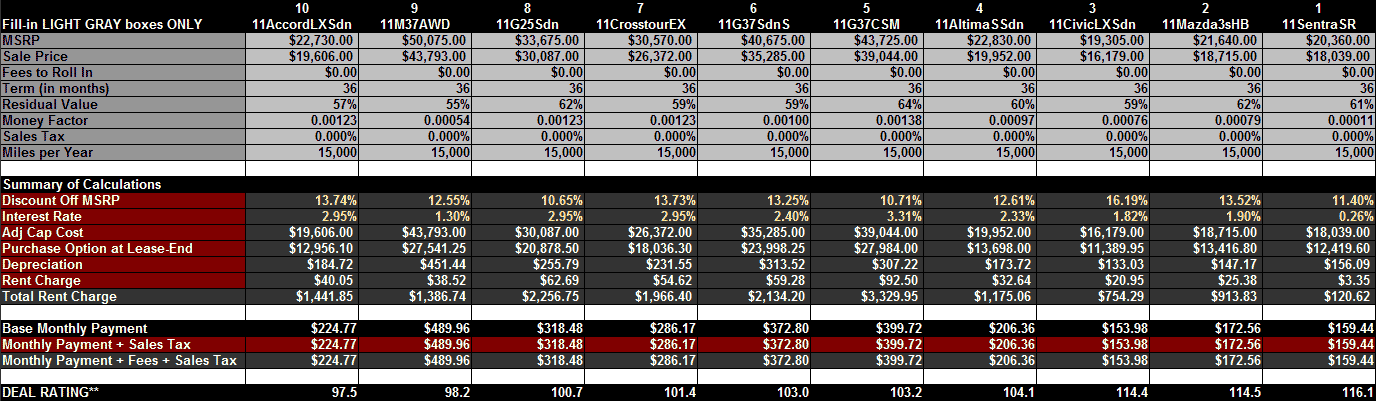
Task: Edit Sale Price cell for 11AccordLXSdn
Action: click(303, 56)
